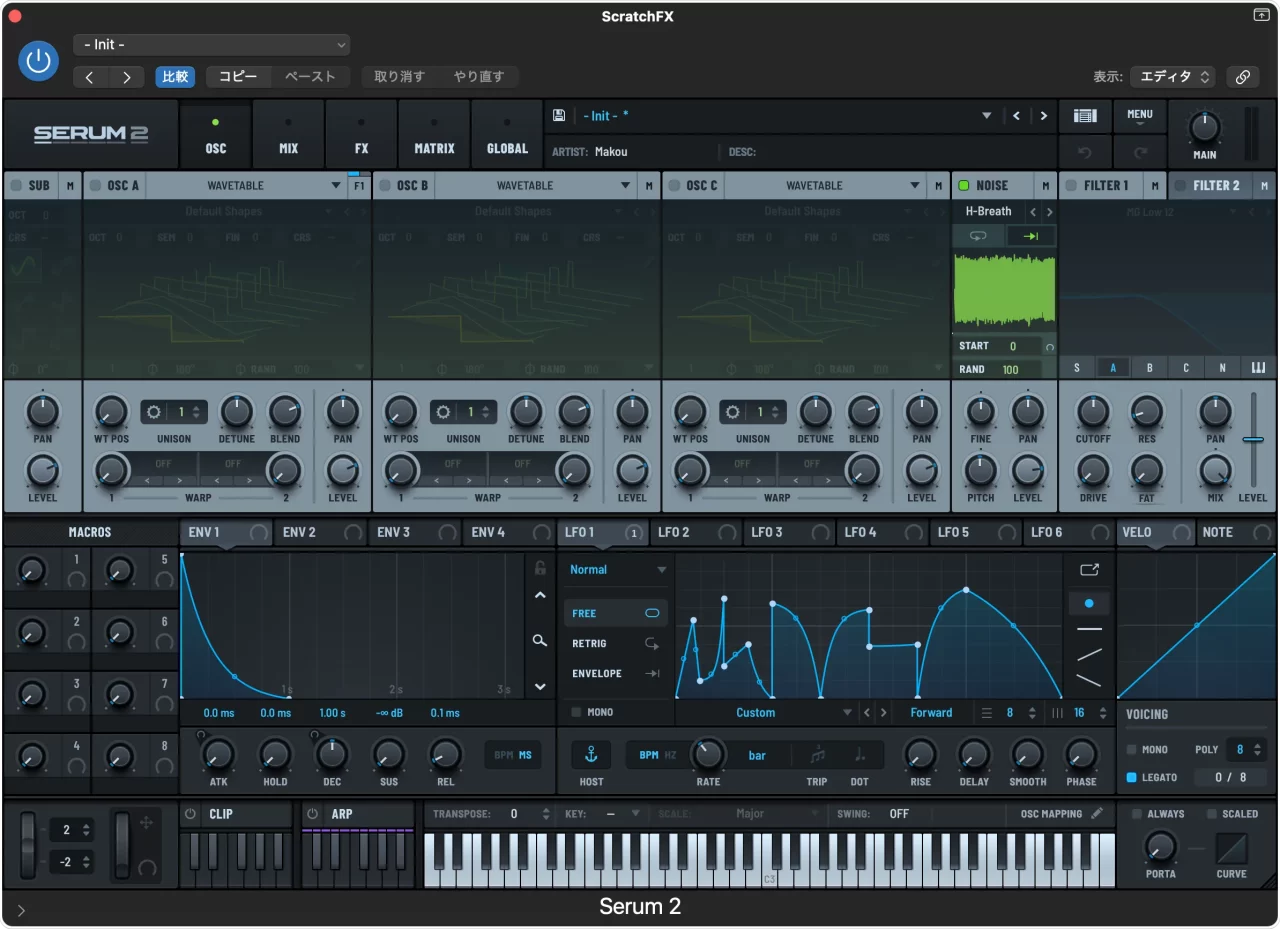Image resolution: width=1280 pixels, height=929 pixels.
Task: Click the noise loop mode icon
Action: tap(978, 236)
